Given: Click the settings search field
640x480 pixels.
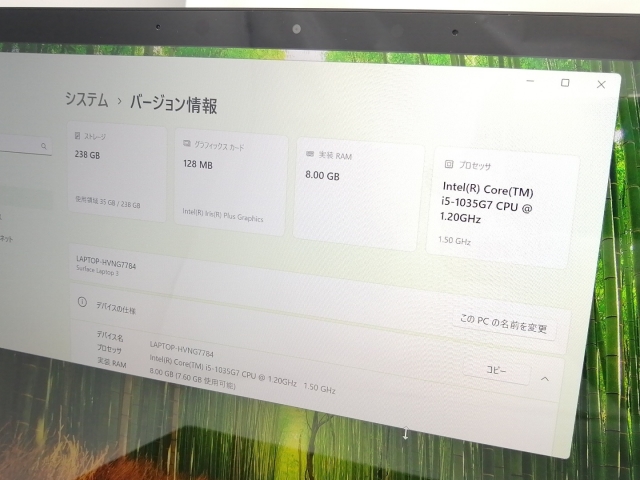Looking at the screenshot, I should pos(24,145).
